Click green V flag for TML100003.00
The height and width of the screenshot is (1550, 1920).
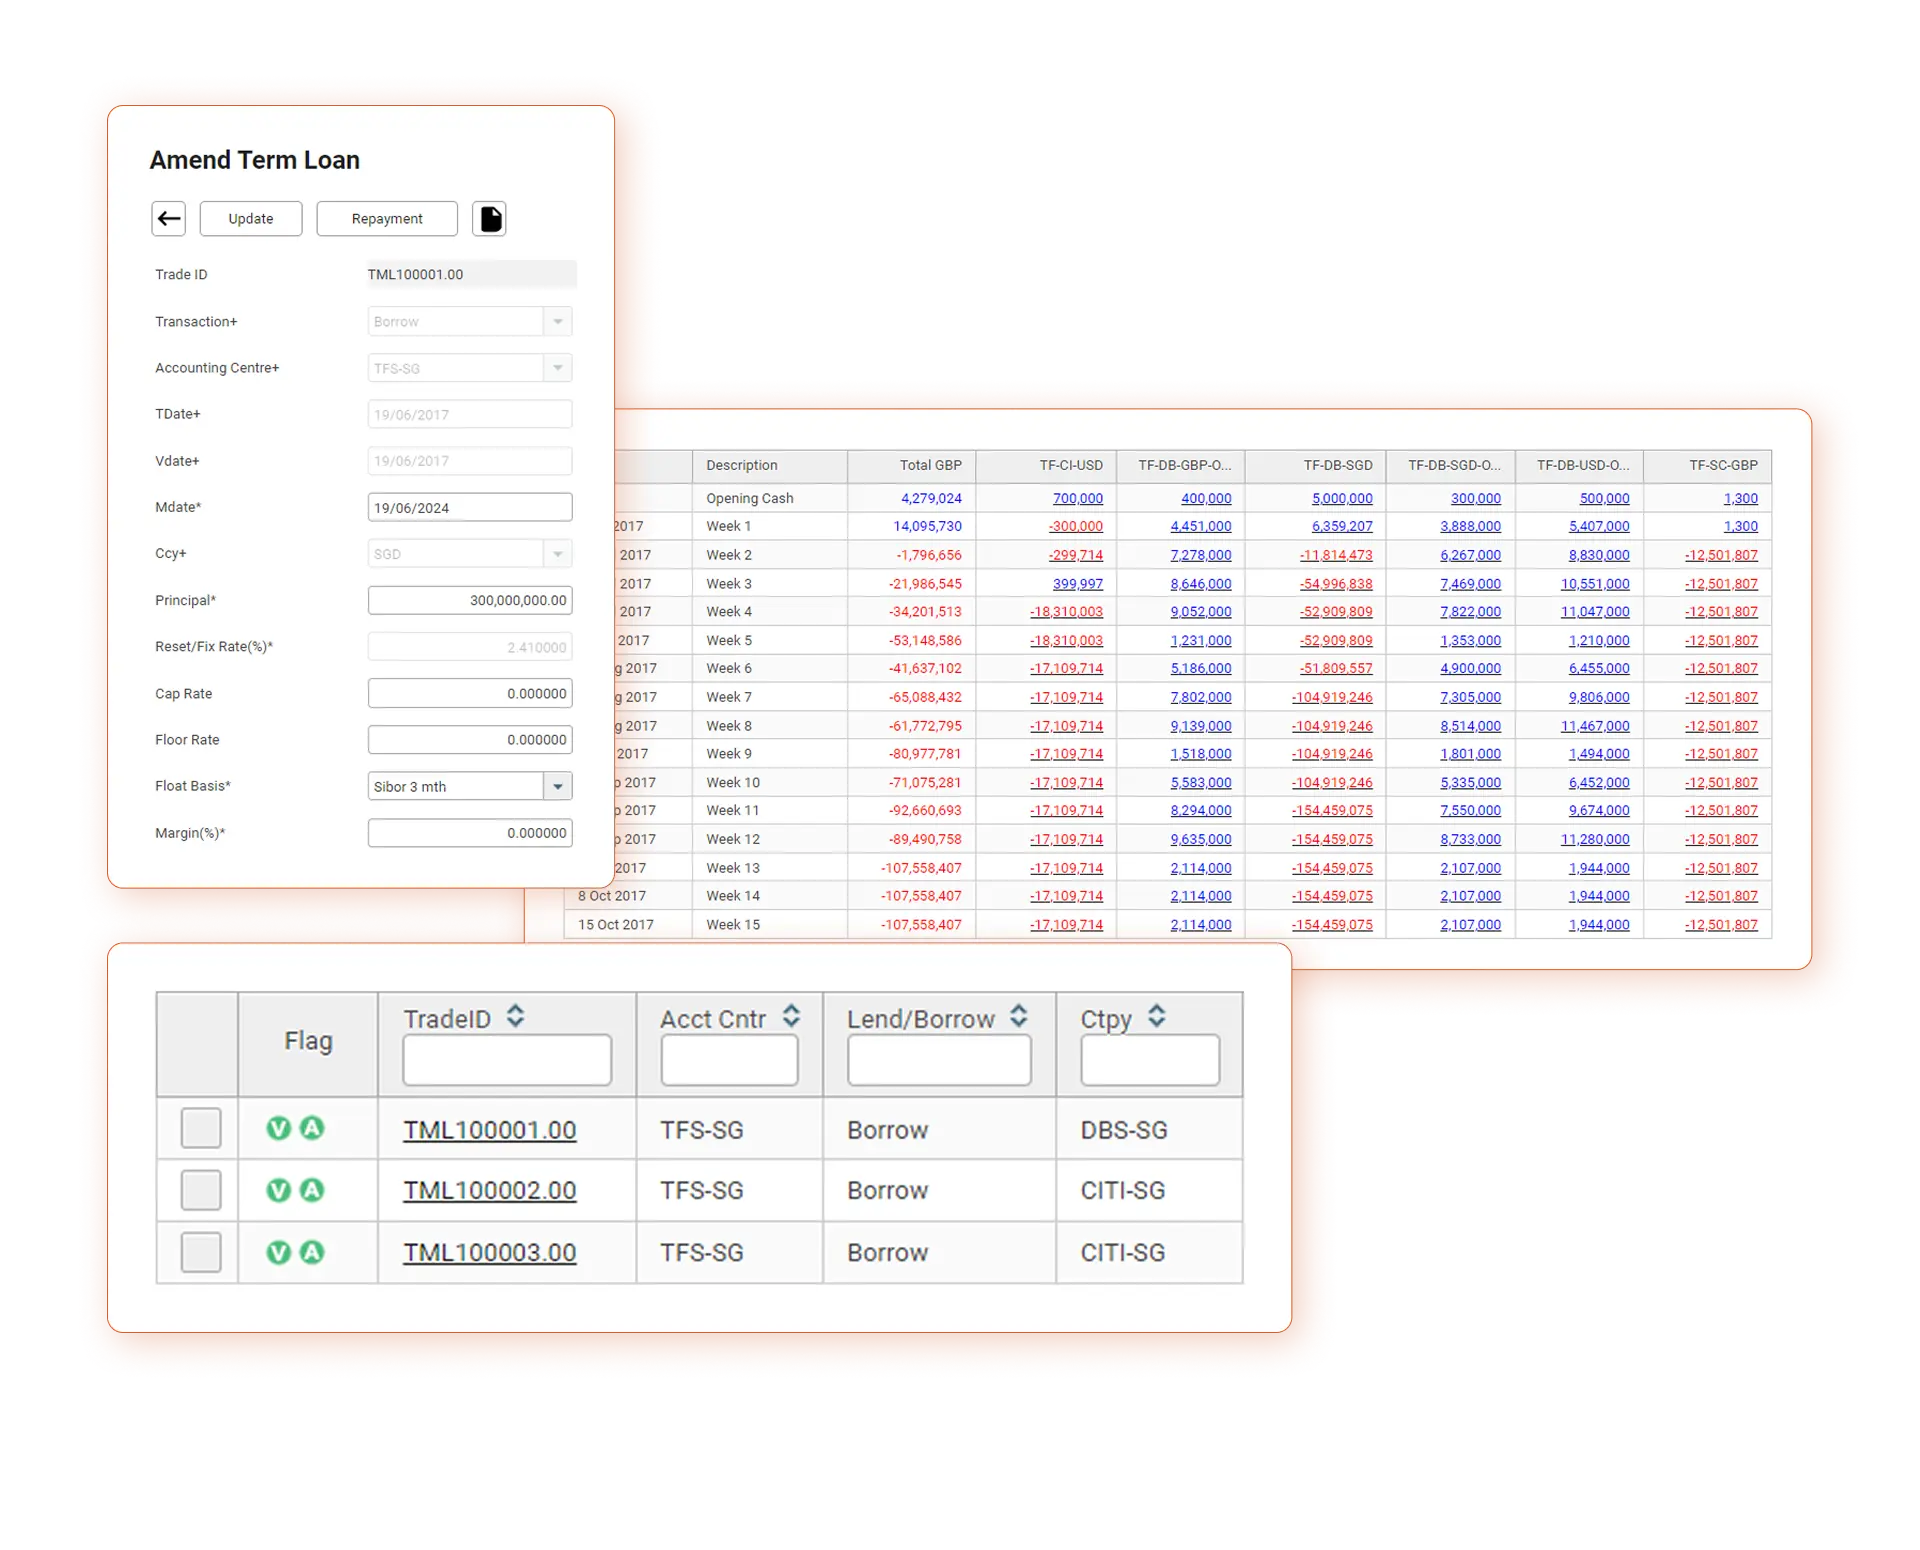[x=279, y=1252]
